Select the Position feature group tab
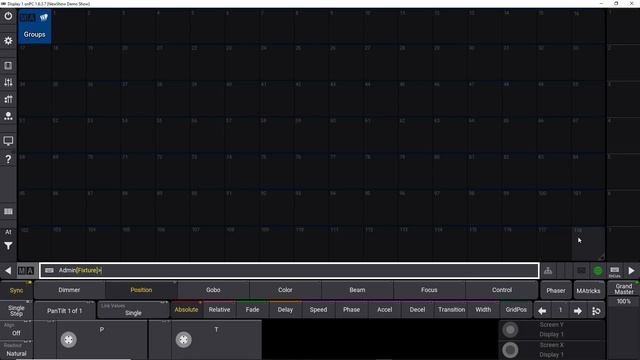The height and width of the screenshot is (360, 640). point(141,290)
